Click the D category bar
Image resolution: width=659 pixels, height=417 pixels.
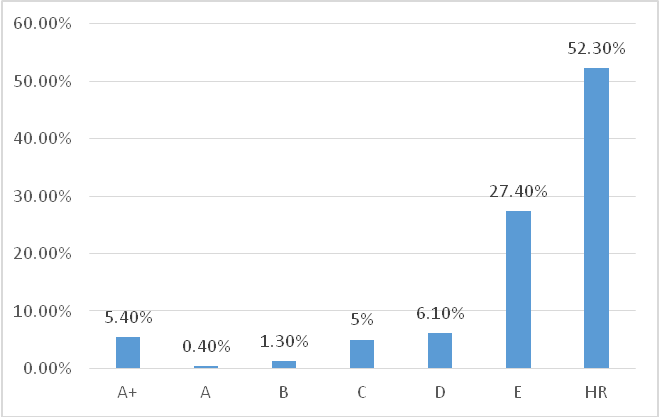[440, 351]
